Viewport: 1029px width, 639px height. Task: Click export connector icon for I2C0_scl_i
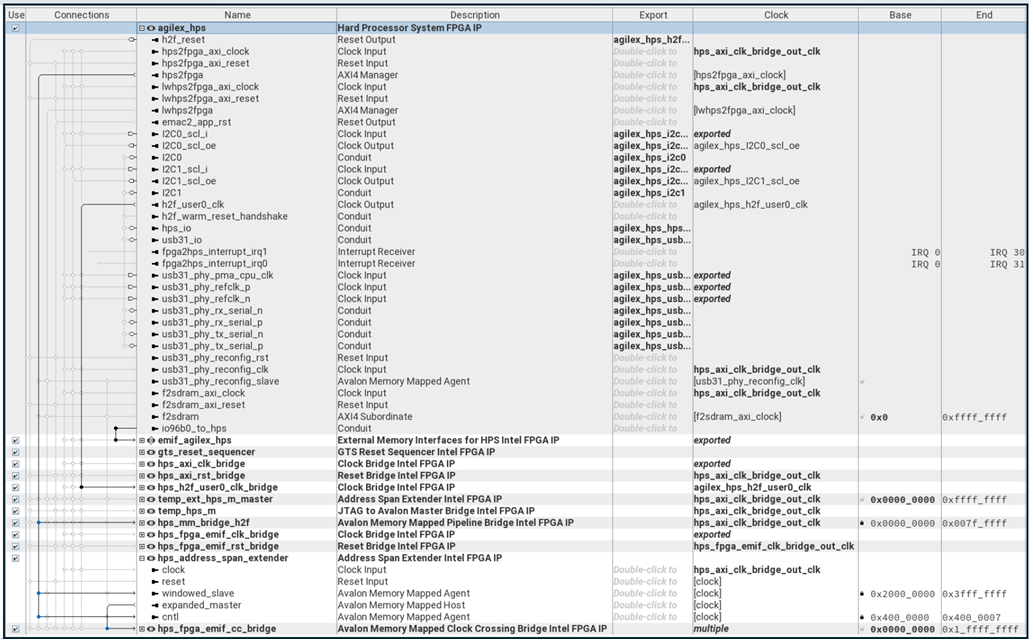[130, 134]
